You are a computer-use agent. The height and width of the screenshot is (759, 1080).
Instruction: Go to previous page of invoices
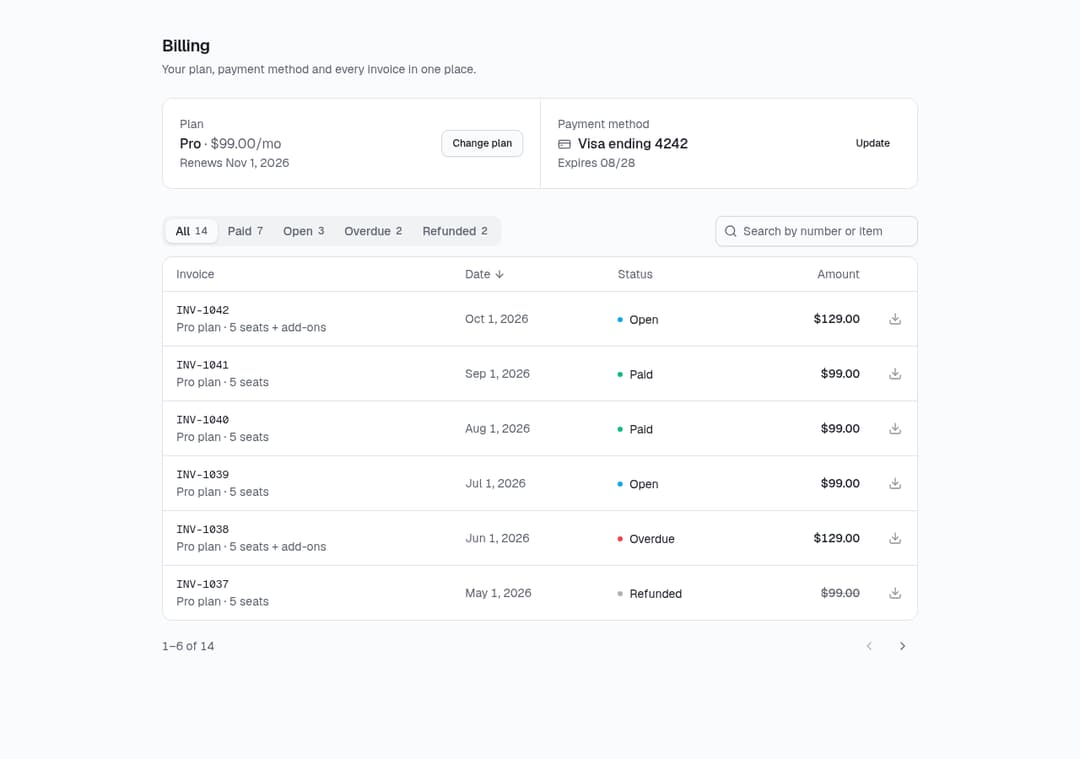point(869,646)
